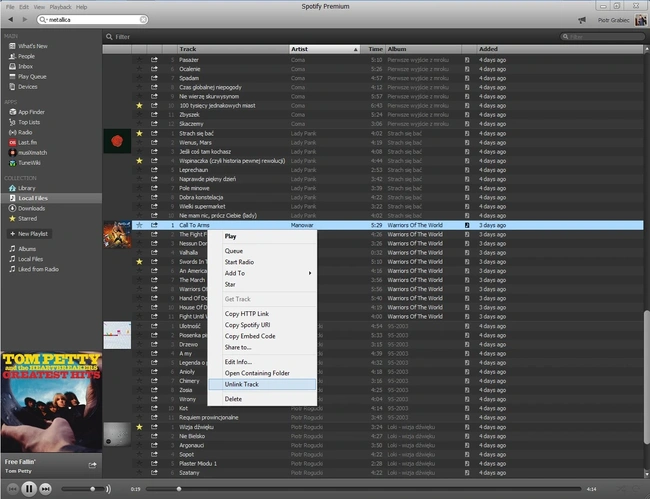Viewport: 650px width, 499px height.
Task: Open Radio app
Action: pyautogui.click(x=20, y=132)
